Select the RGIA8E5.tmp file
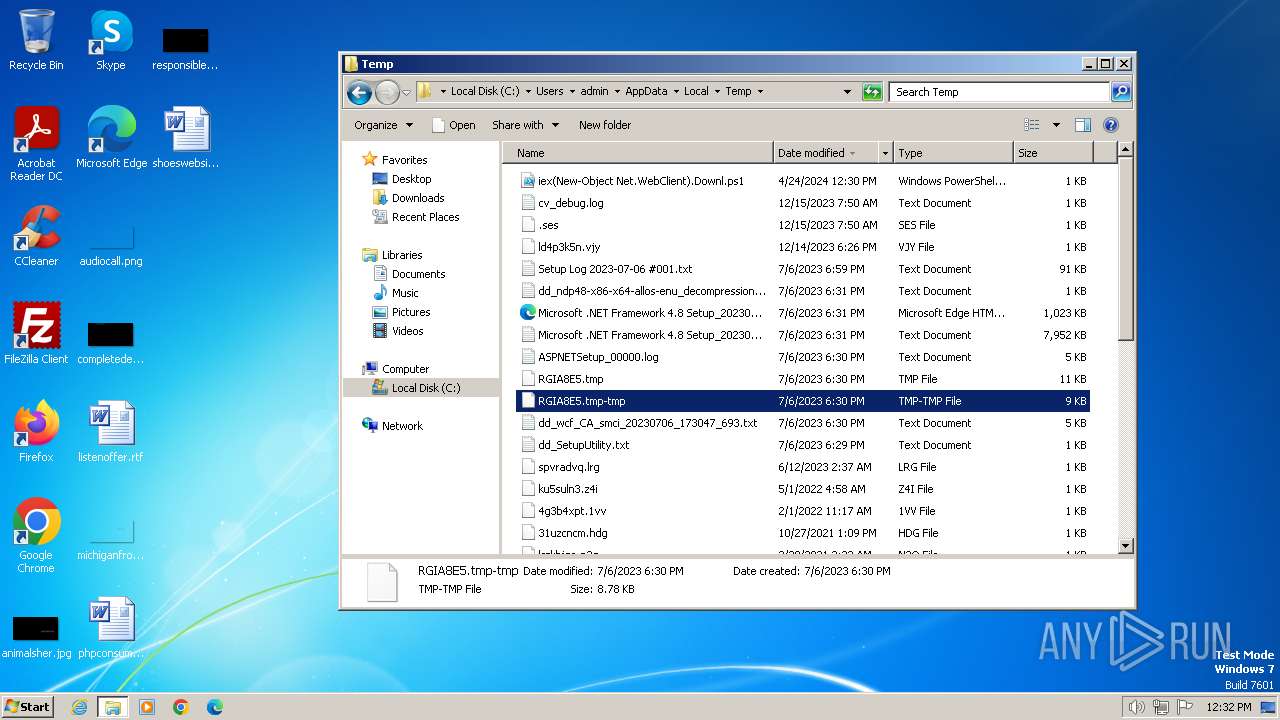Image resolution: width=1280 pixels, height=720 pixels. pos(803,379)
